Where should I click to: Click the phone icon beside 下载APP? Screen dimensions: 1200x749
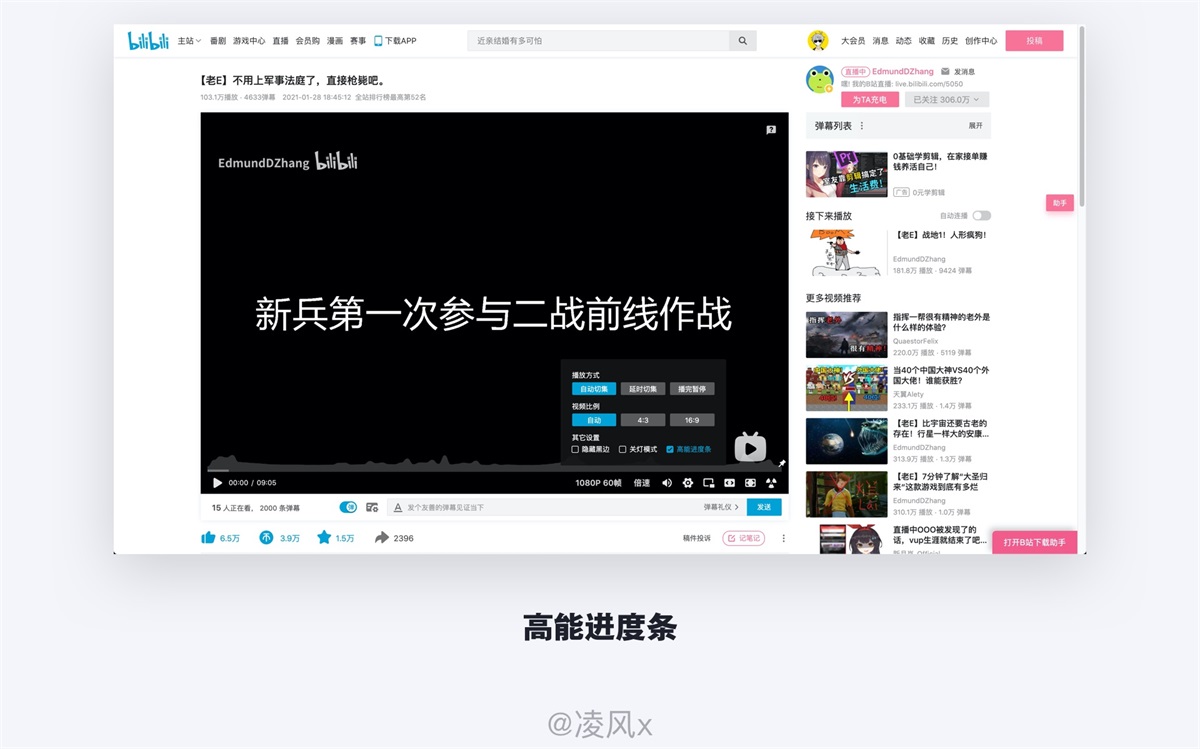tap(378, 41)
